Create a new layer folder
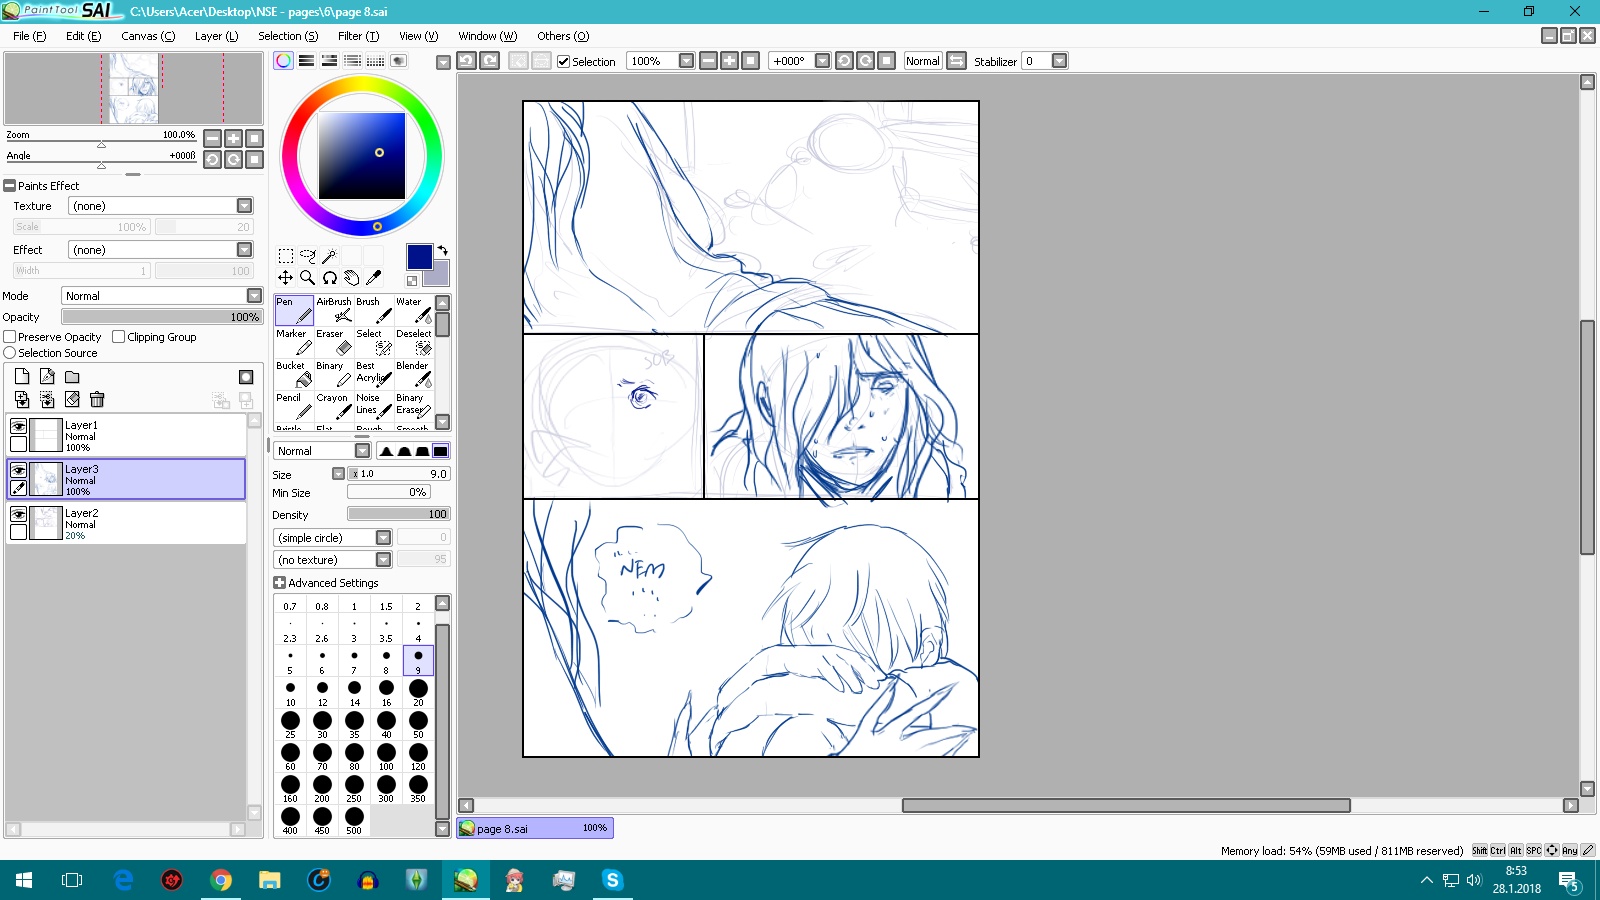This screenshot has width=1600, height=900. [x=72, y=377]
